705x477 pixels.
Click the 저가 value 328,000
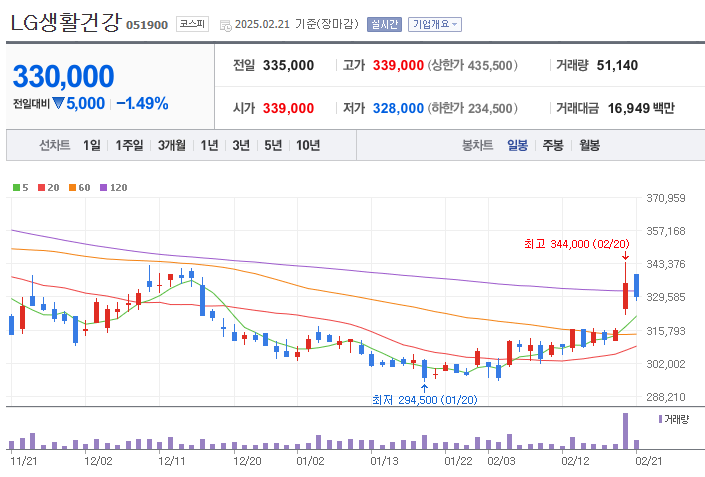398,108
